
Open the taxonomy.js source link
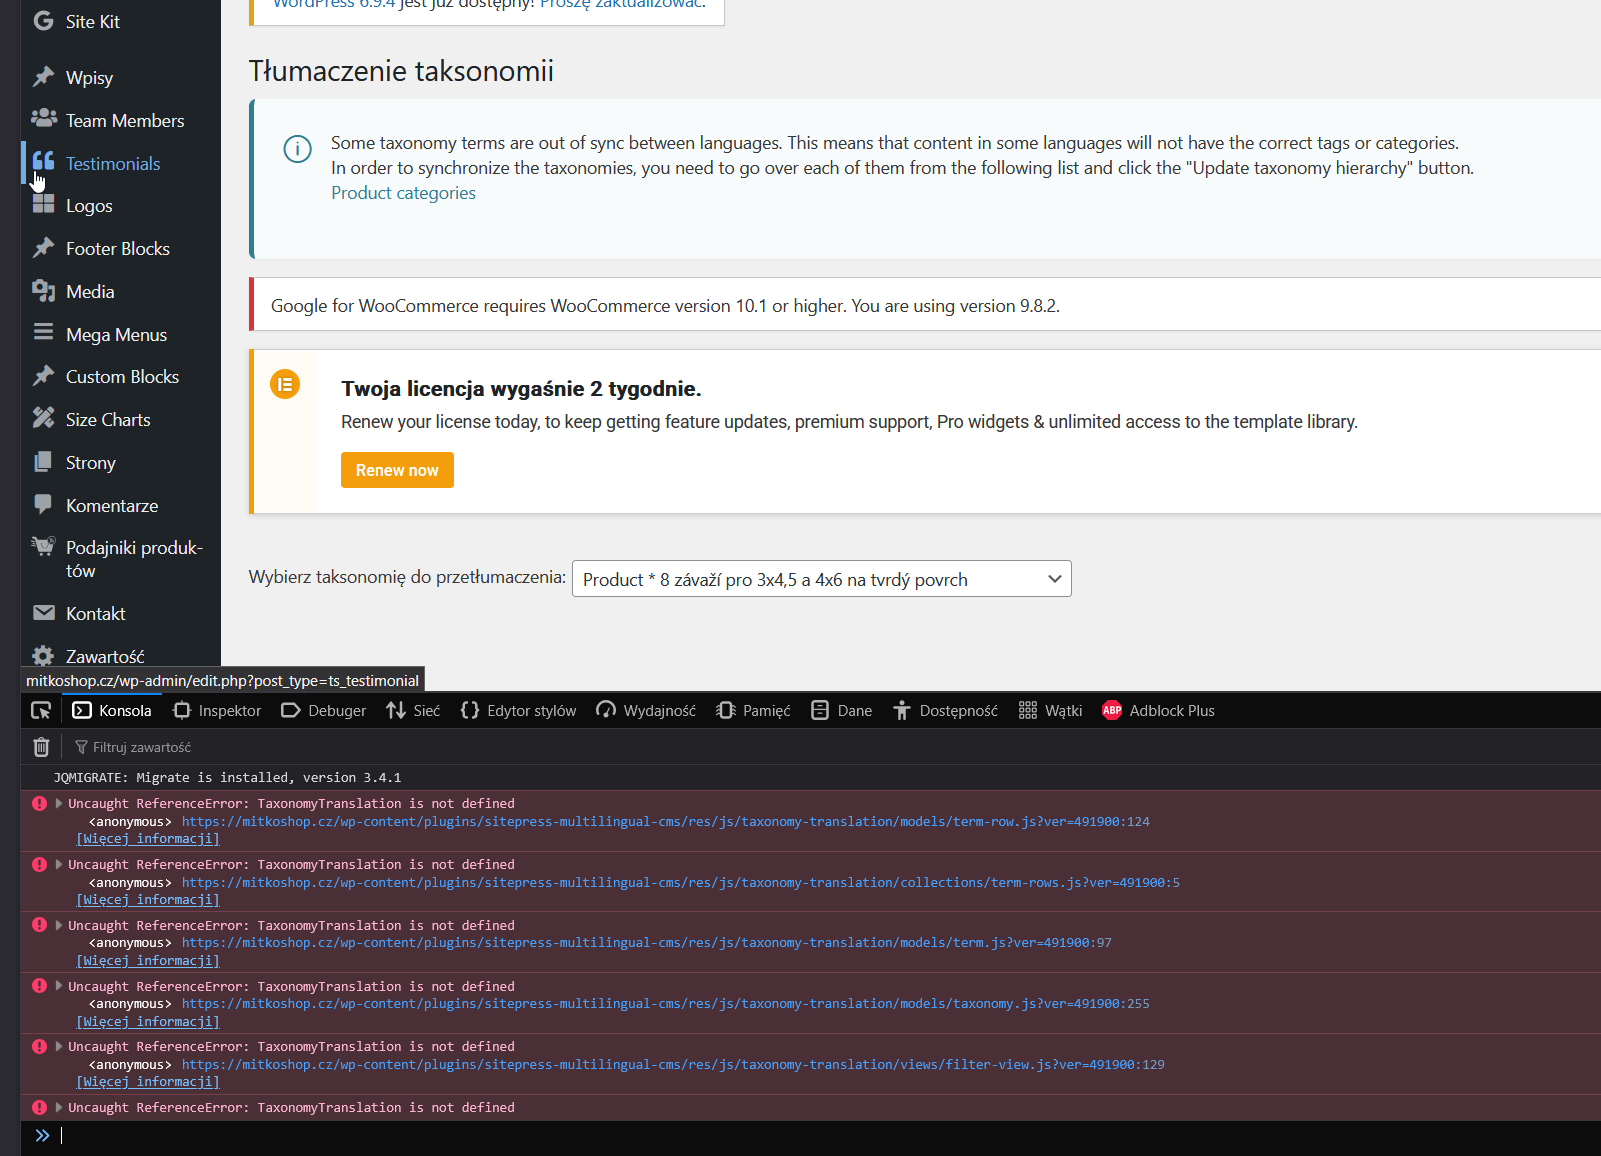665,1003
